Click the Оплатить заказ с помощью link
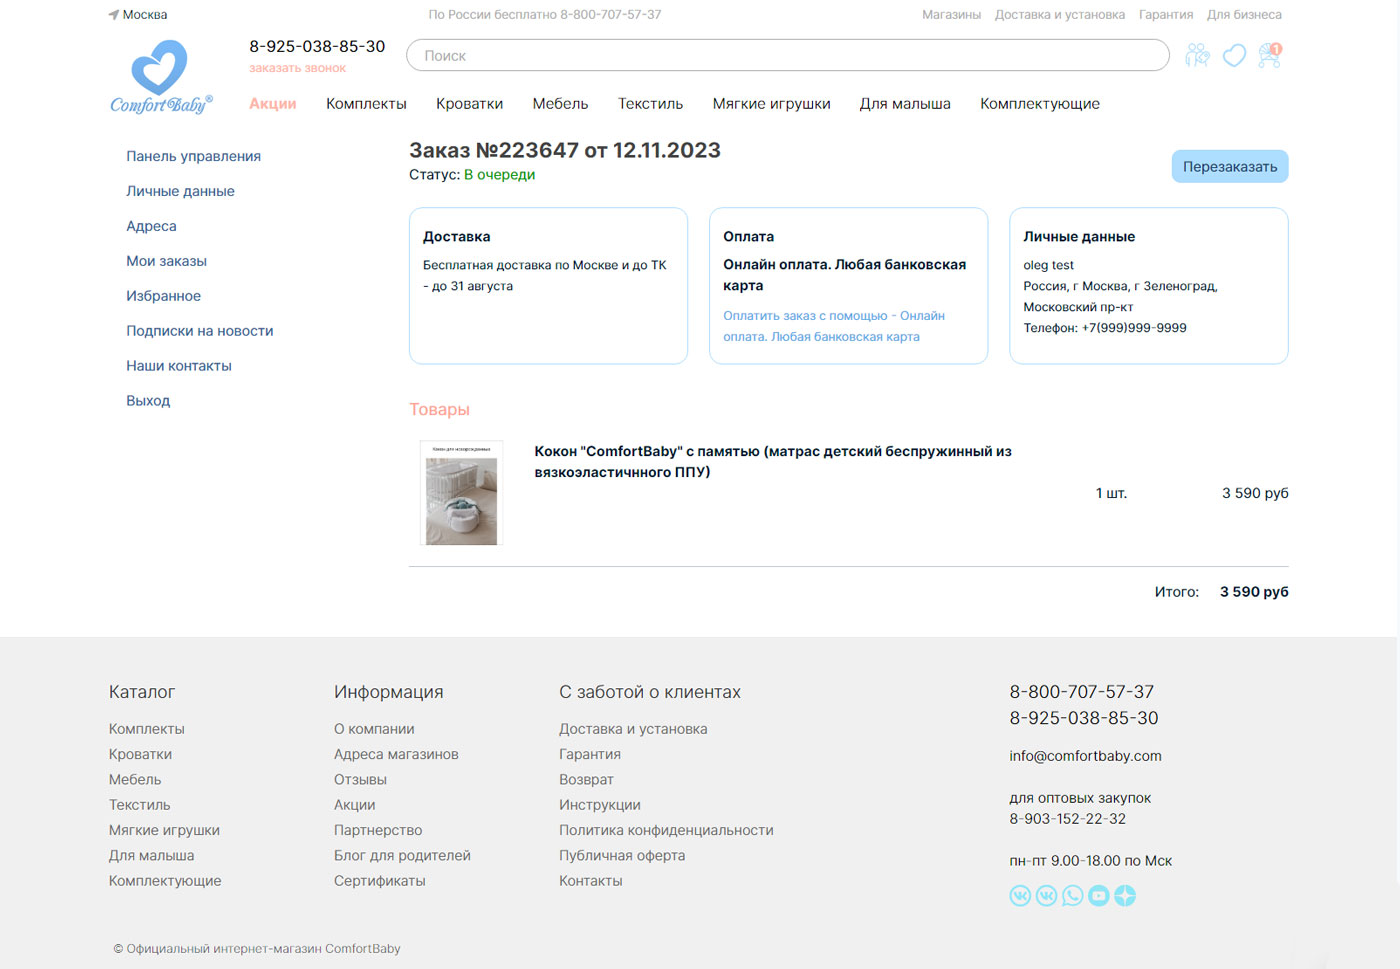This screenshot has width=1400, height=969. coord(833,326)
